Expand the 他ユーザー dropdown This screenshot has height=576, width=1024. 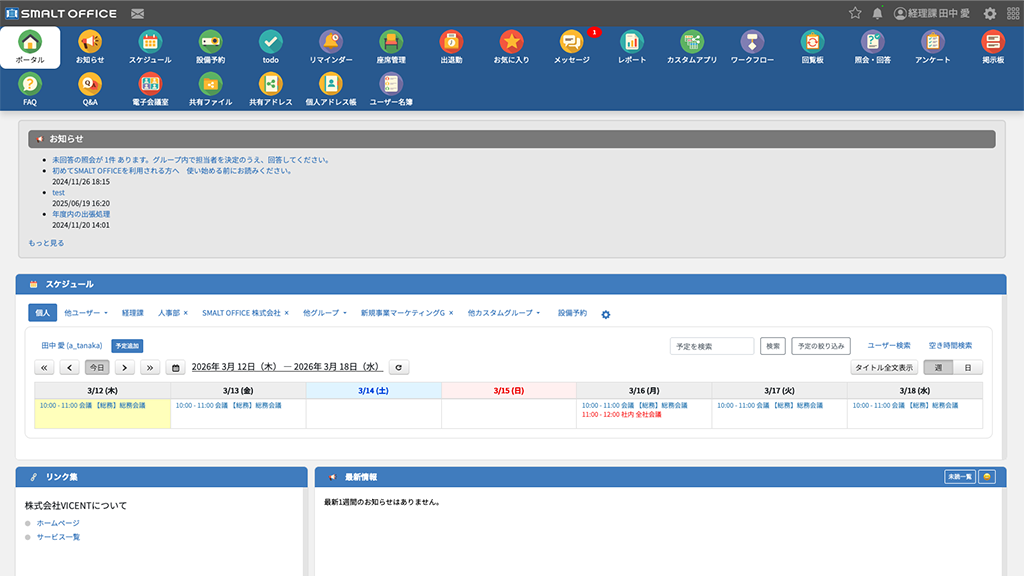pyautogui.click(x=86, y=313)
